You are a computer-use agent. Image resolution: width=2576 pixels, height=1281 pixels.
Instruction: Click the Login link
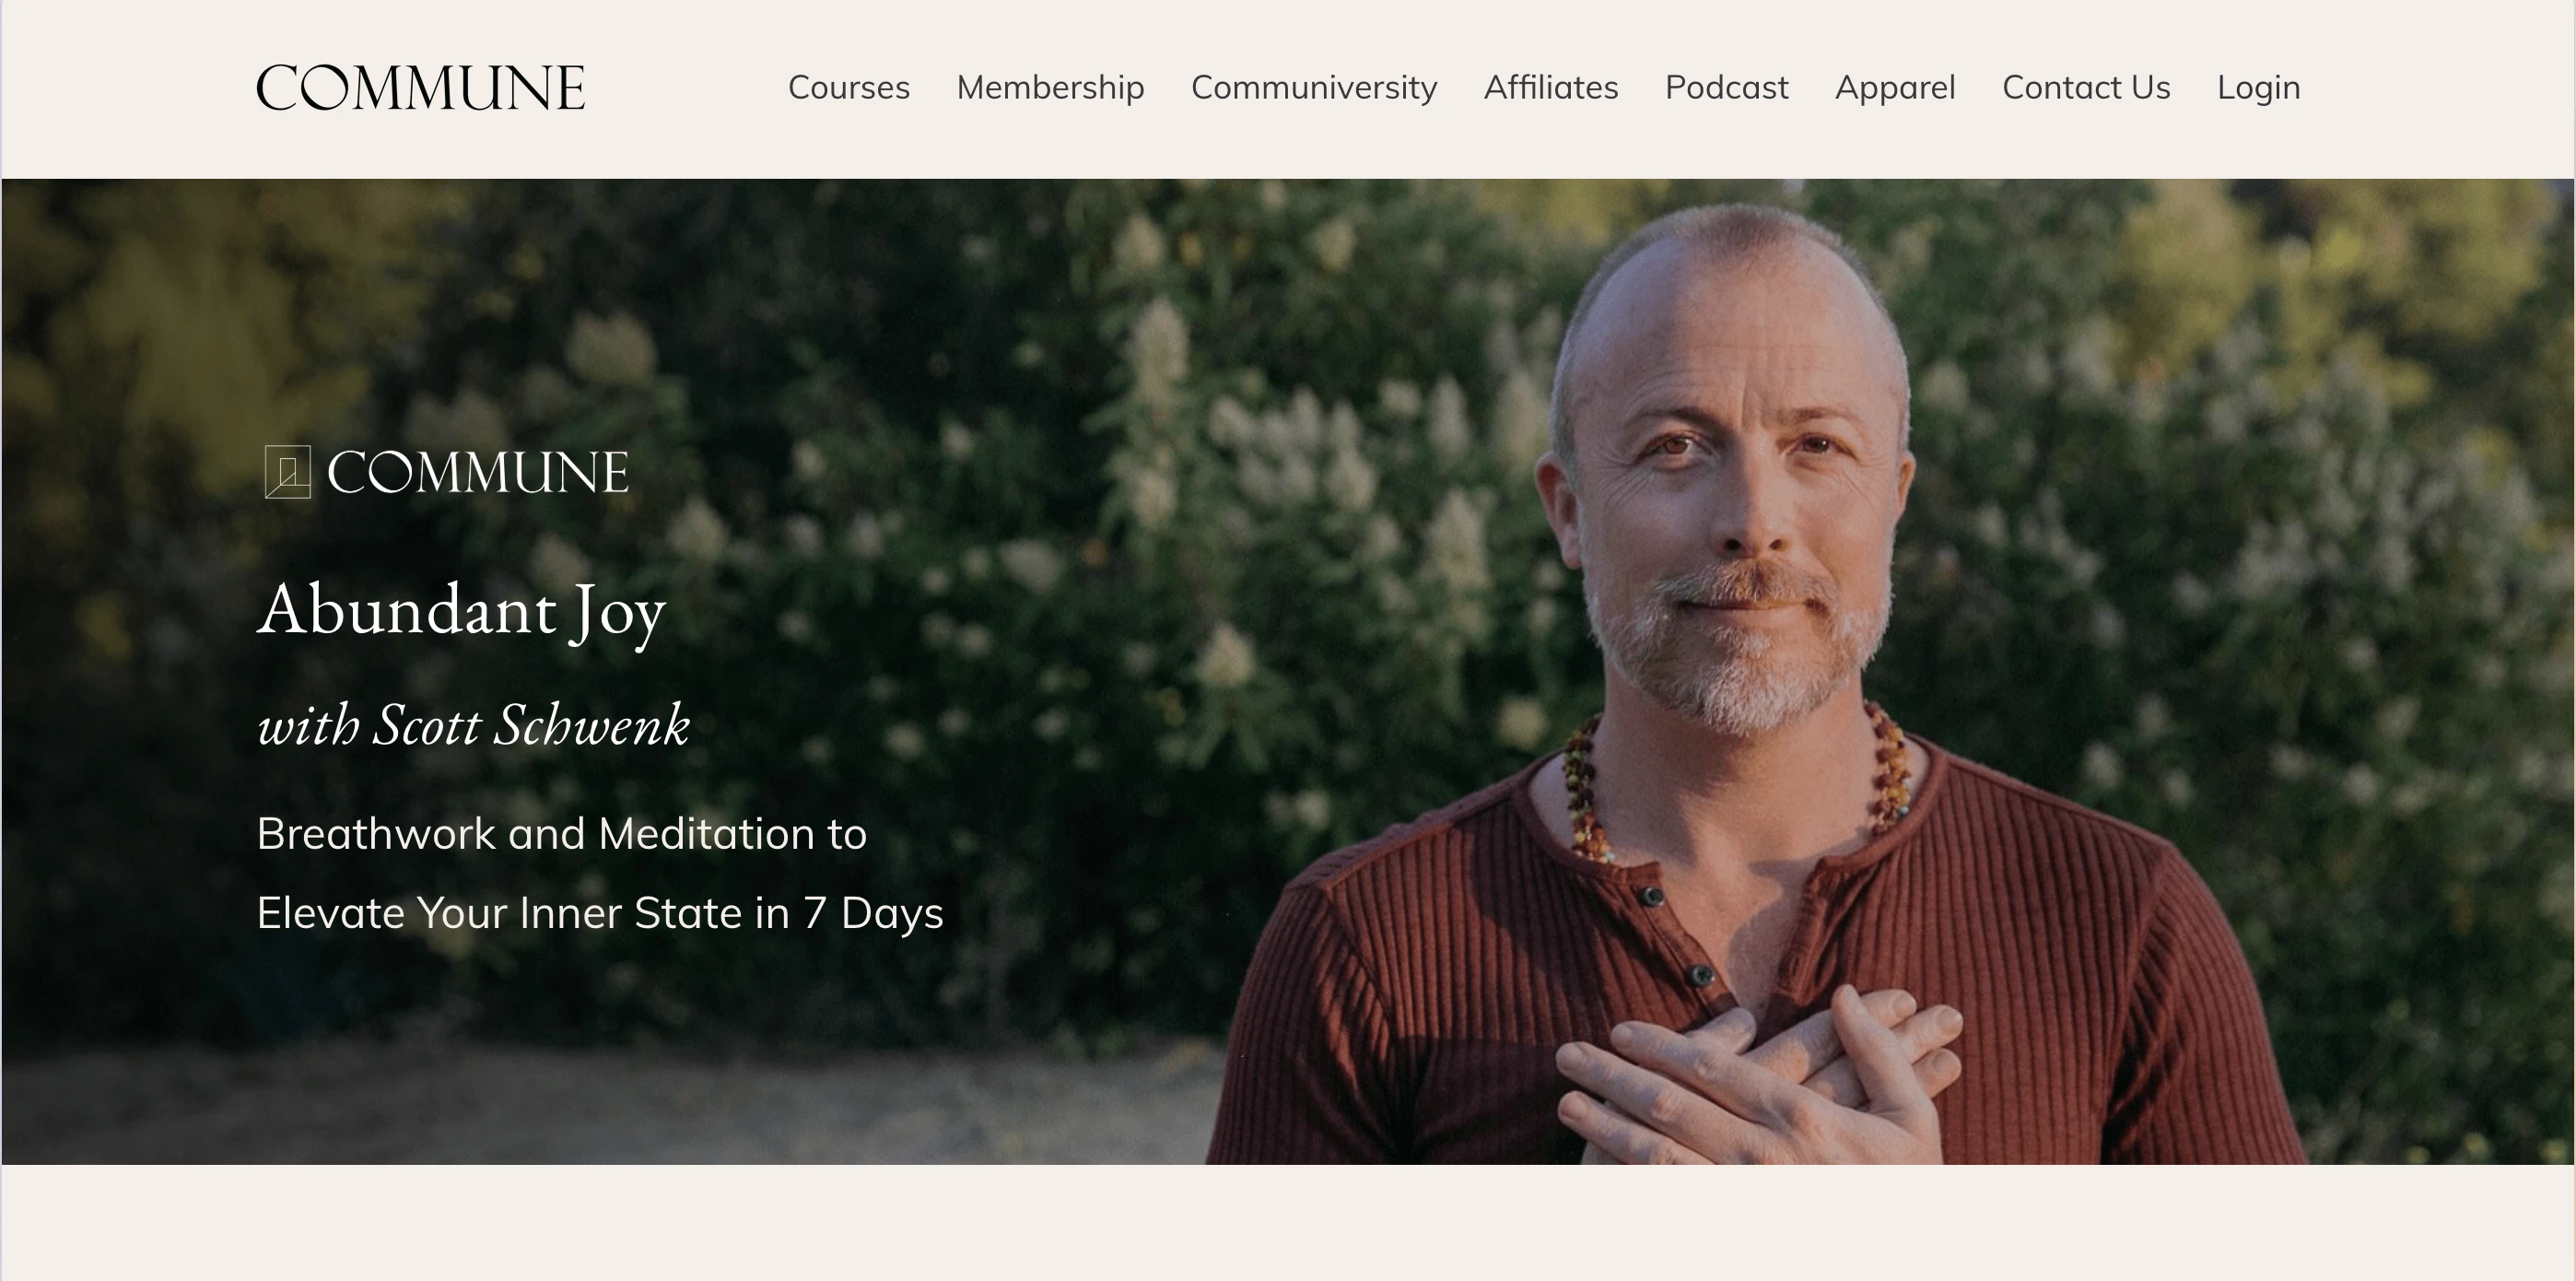click(x=2258, y=87)
